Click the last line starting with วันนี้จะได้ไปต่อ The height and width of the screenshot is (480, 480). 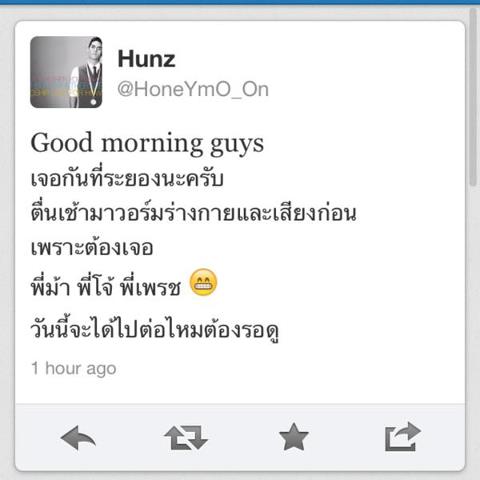point(155,329)
